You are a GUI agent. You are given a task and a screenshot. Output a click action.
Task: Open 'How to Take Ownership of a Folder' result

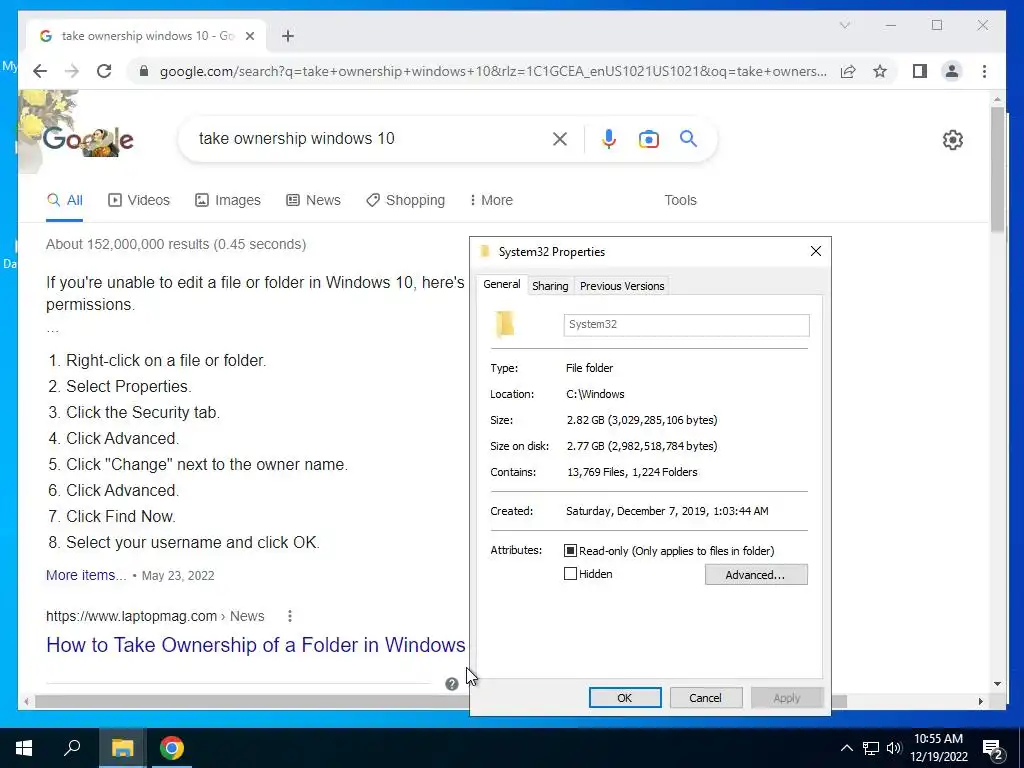click(x=255, y=645)
